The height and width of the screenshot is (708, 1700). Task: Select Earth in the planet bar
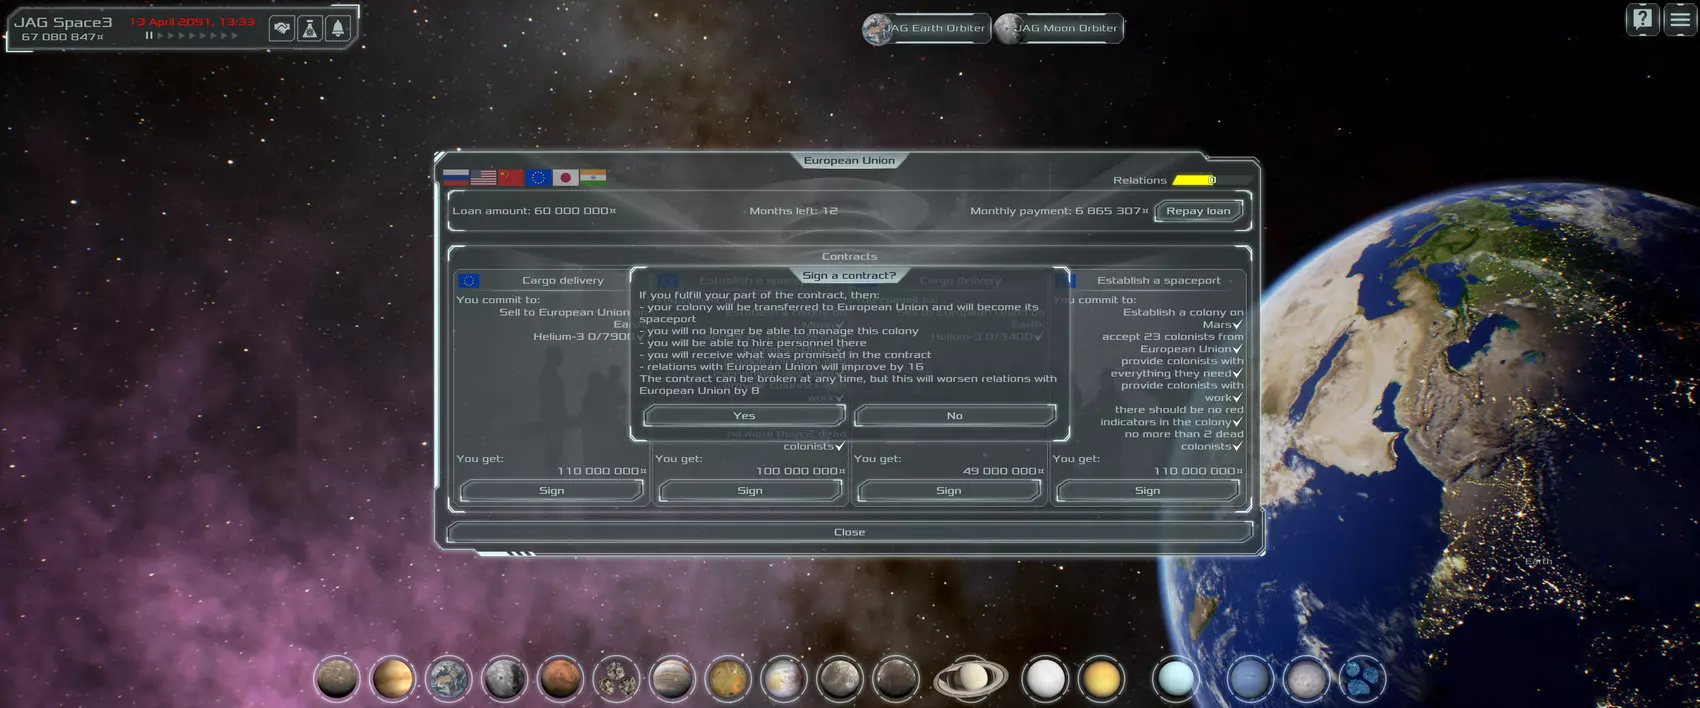449,679
